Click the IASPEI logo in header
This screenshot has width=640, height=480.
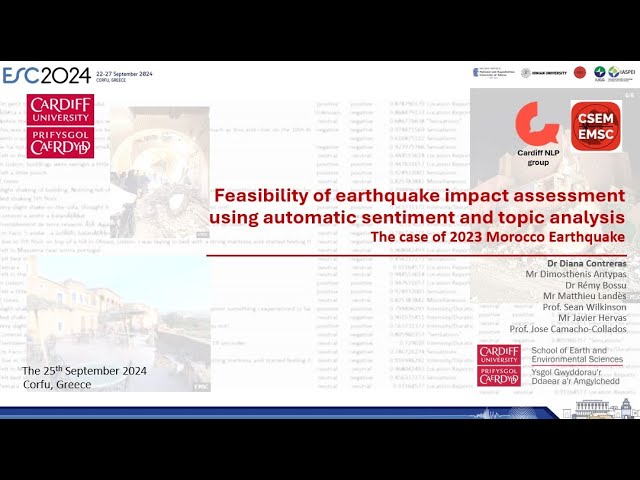tap(621, 73)
